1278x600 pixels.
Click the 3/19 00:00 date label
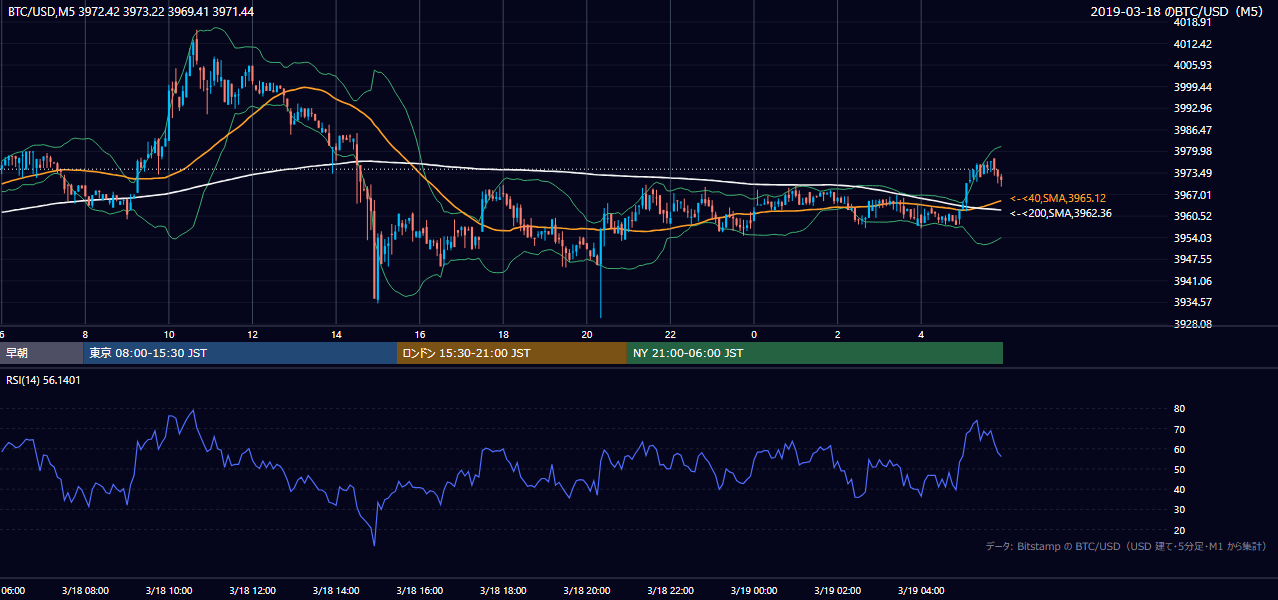click(x=753, y=591)
